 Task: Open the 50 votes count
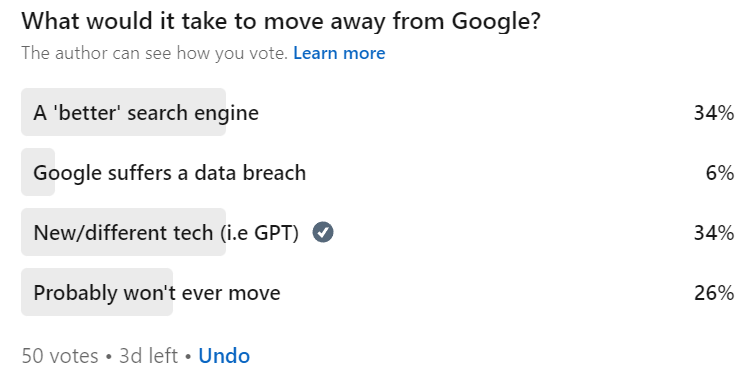click(60, 356)
